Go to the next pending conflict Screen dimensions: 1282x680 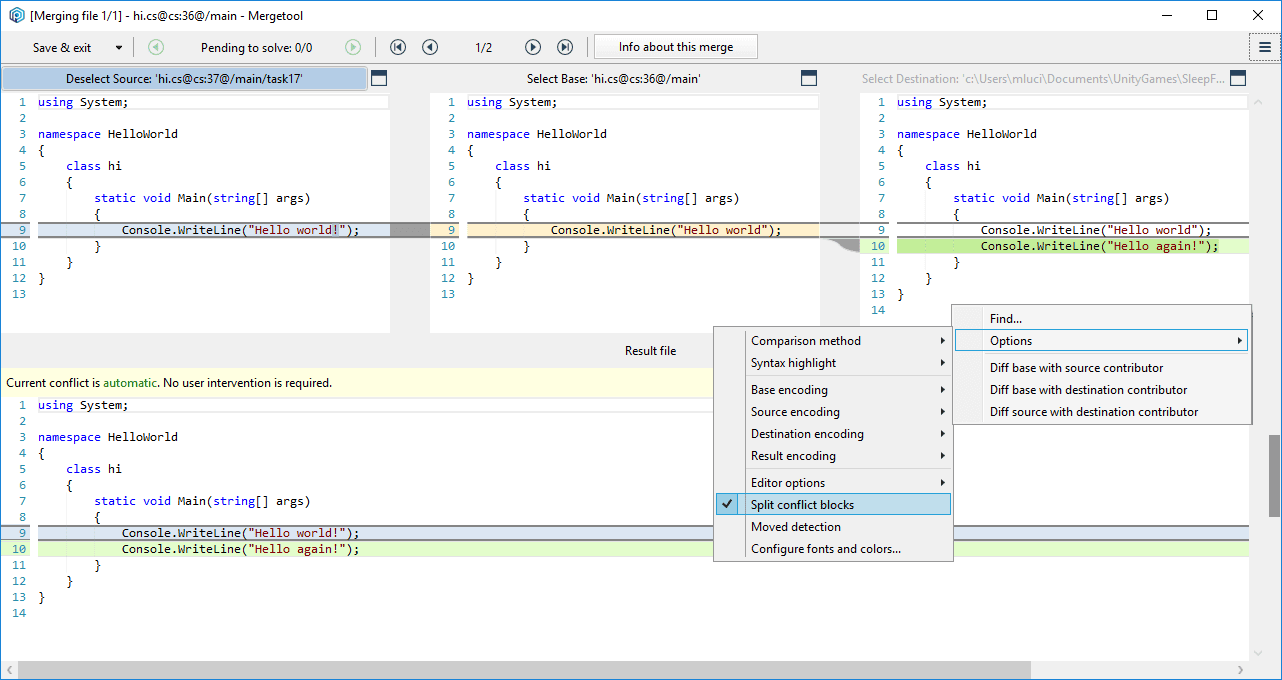tap(353, 47)
